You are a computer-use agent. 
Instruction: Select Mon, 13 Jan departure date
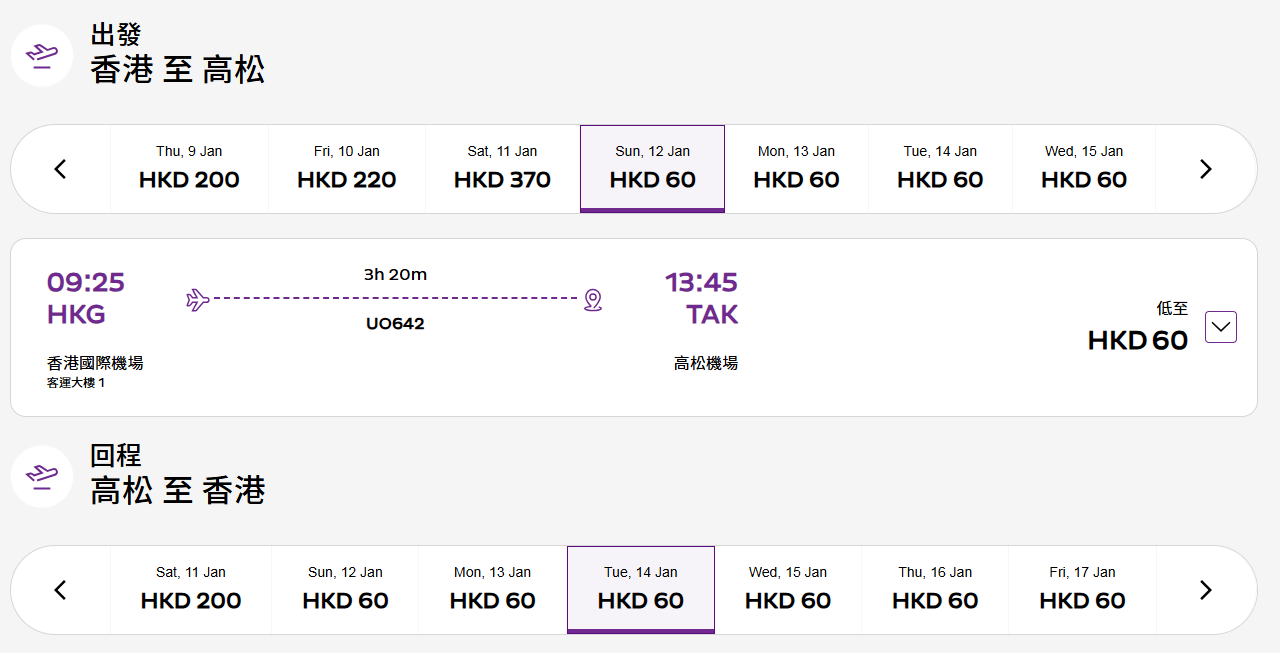(796, 169)
